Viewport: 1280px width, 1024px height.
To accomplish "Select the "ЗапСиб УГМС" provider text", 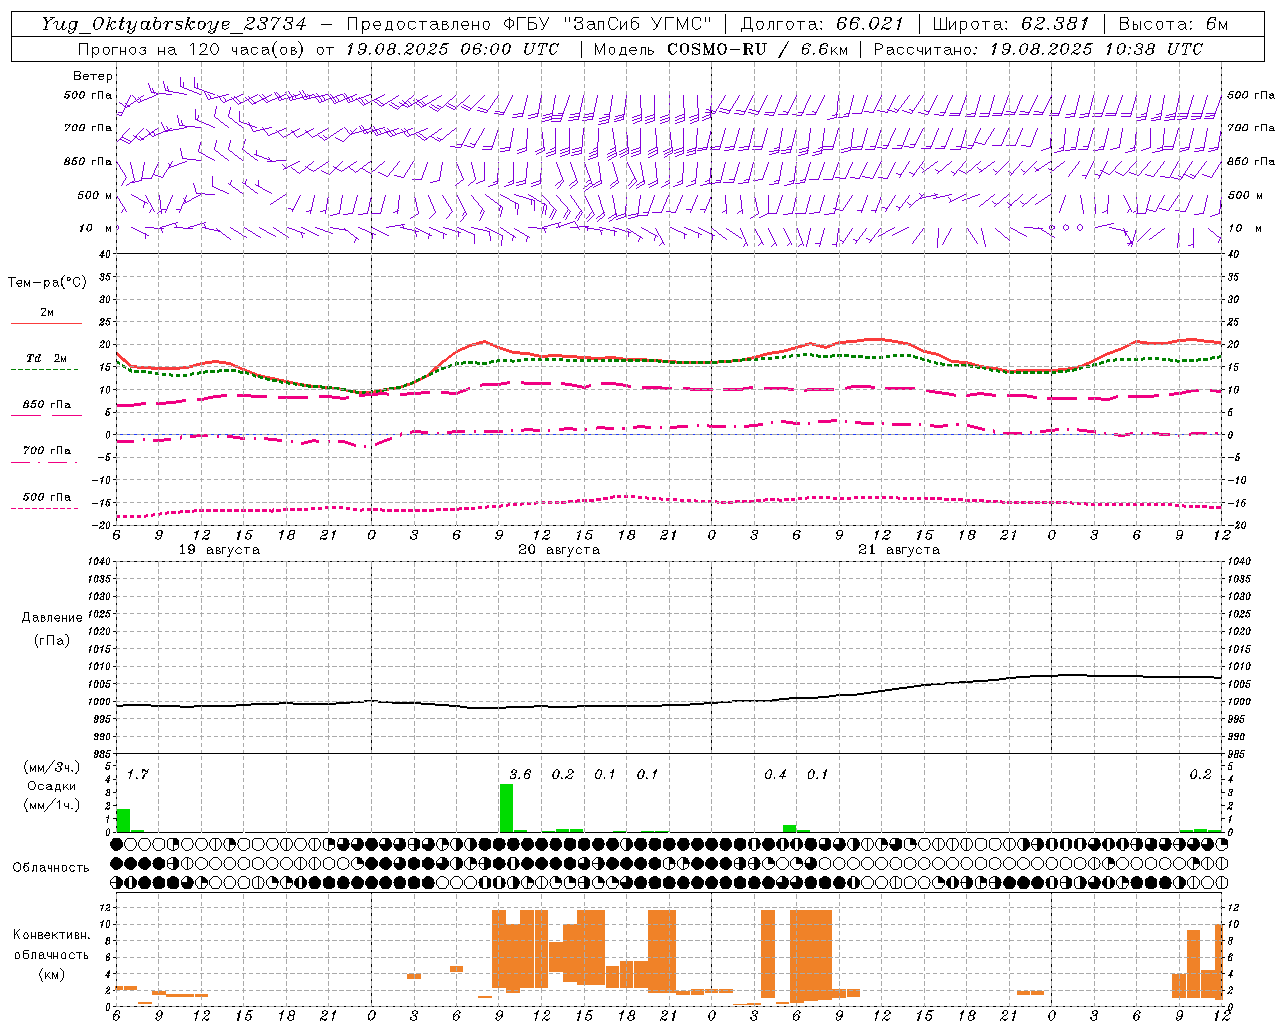I will click(x=638, y=24).
